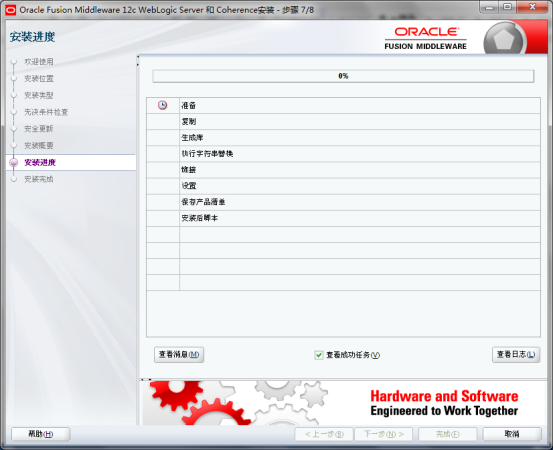Select the 安装概要 navigation step
Screen dimensions: 553x450
[39, 145]
